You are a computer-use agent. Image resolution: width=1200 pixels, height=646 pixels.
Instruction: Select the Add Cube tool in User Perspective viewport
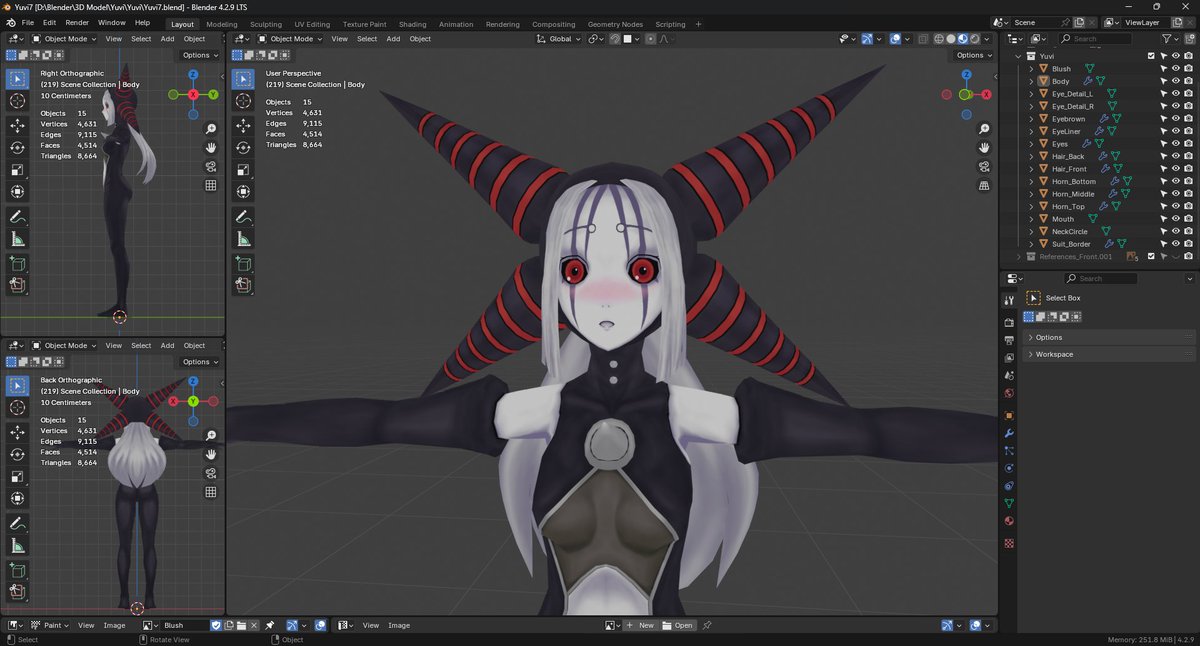243,263
